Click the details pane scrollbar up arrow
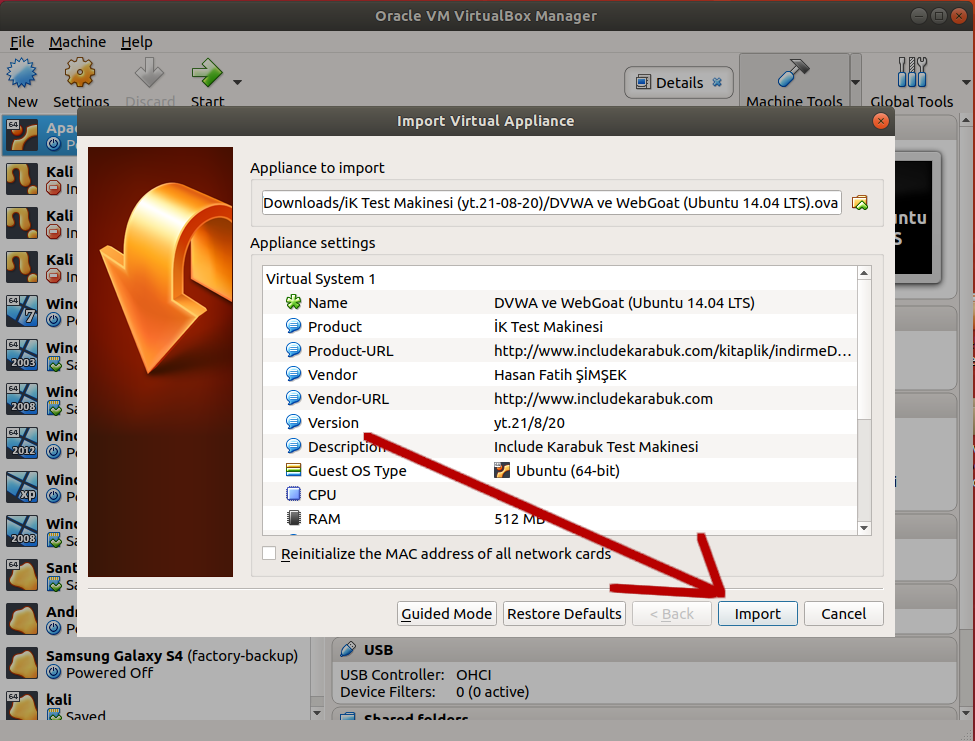The width and height of the screenshot is (975, 741). pos(966,119)
